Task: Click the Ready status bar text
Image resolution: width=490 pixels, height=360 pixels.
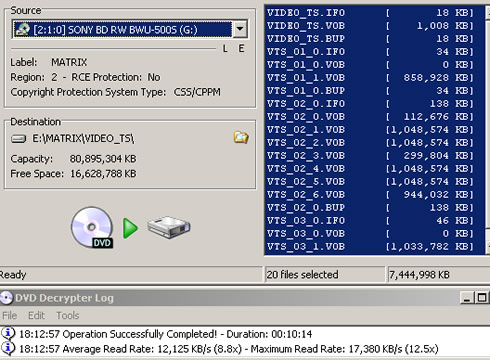Action: pyautogui.click(x=13, y=275)
